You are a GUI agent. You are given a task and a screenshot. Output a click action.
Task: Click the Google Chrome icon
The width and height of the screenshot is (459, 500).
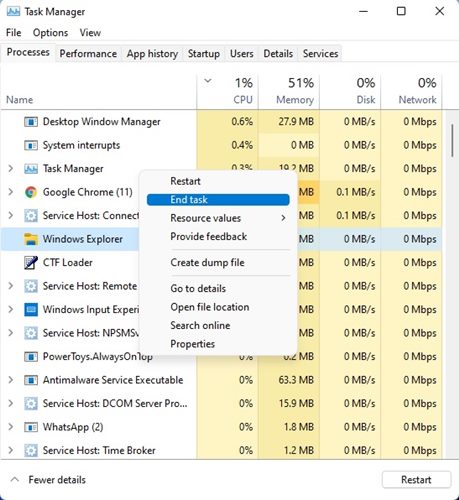tap(31, 192)
